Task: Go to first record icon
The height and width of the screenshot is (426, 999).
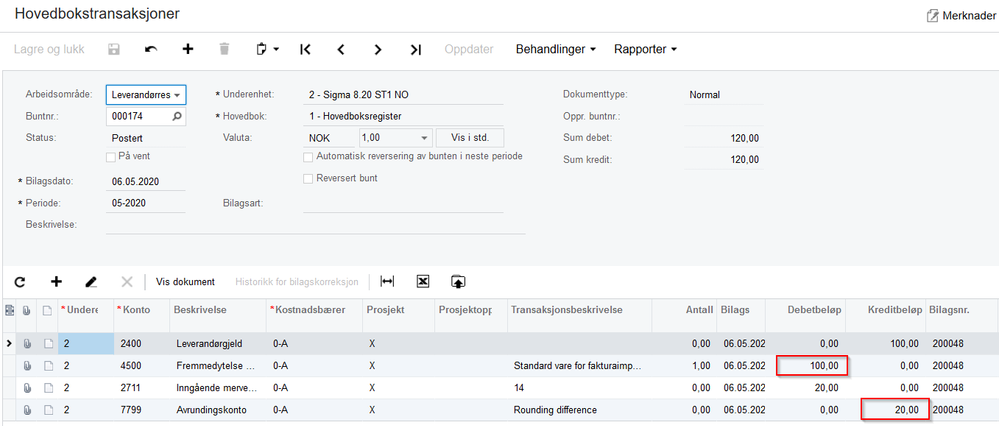Action: pos(305,49)
